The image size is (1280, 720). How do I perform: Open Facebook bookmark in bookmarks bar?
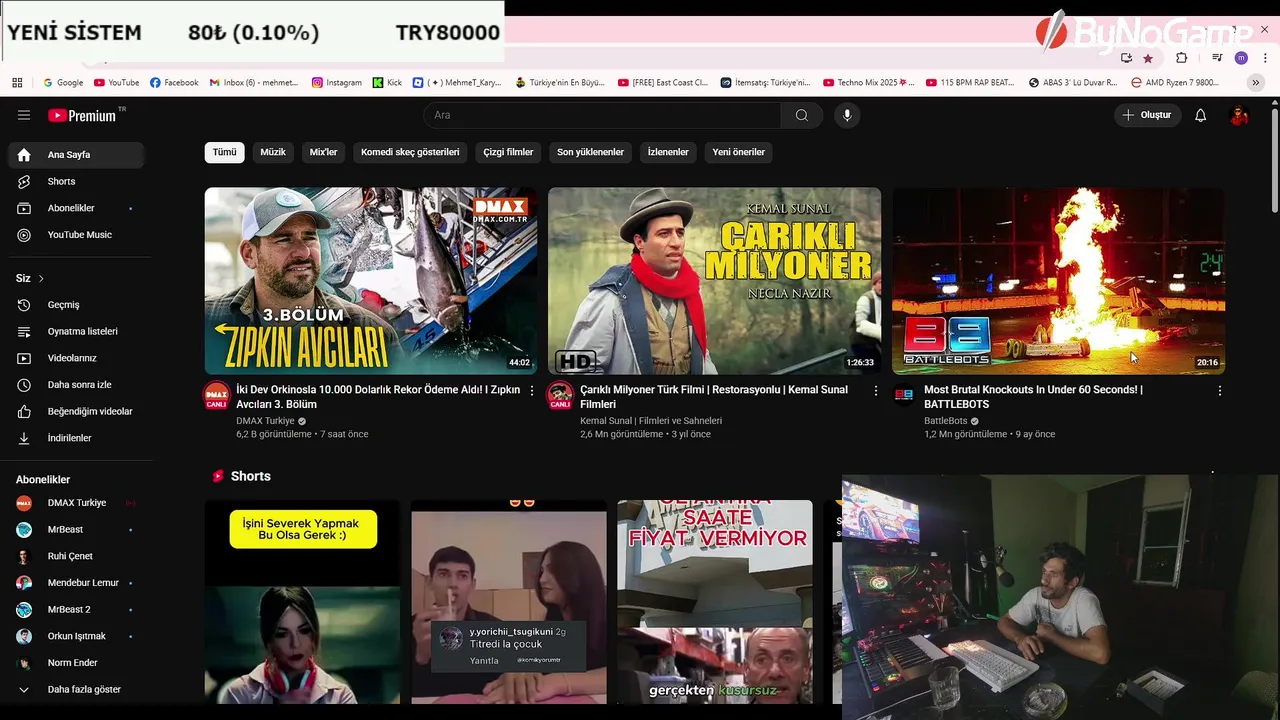point(174,83)
